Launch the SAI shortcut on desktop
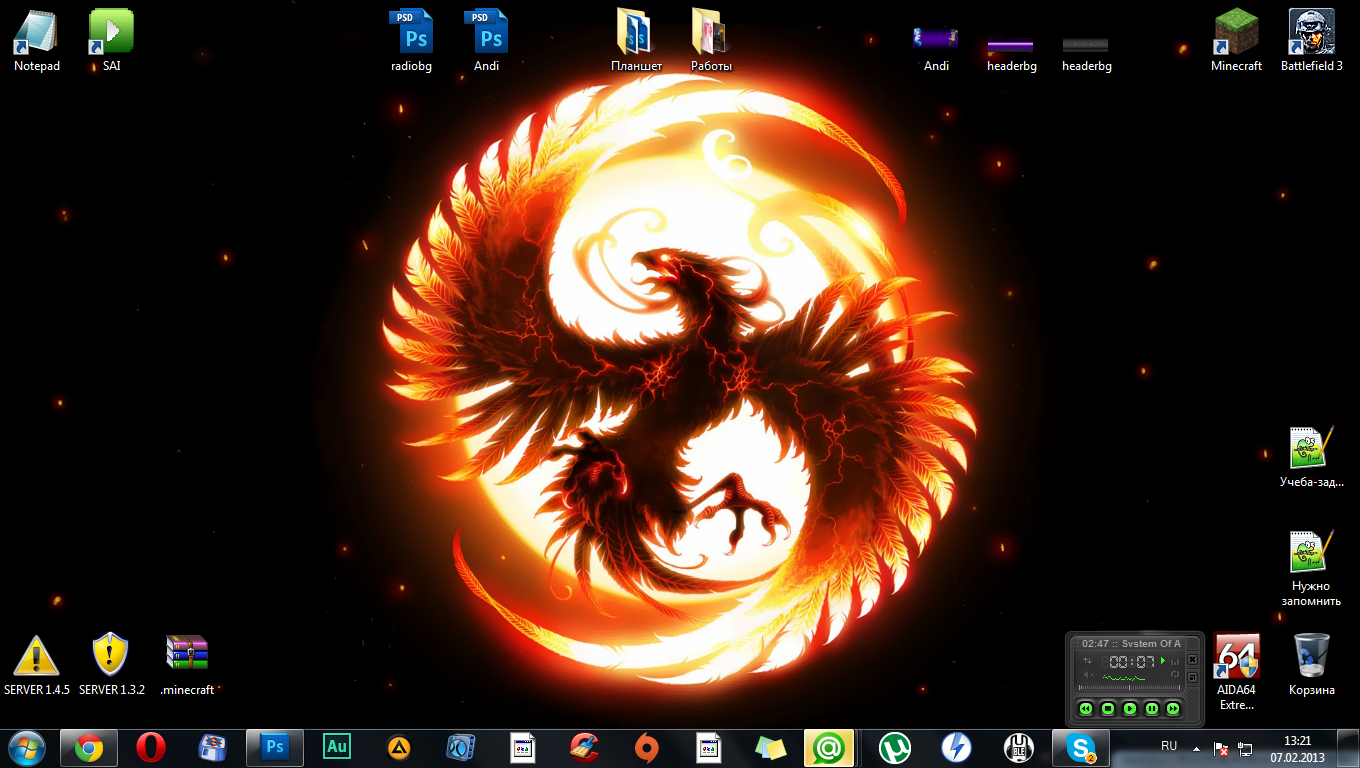The image size is (1360, 768). pos(111,40)
